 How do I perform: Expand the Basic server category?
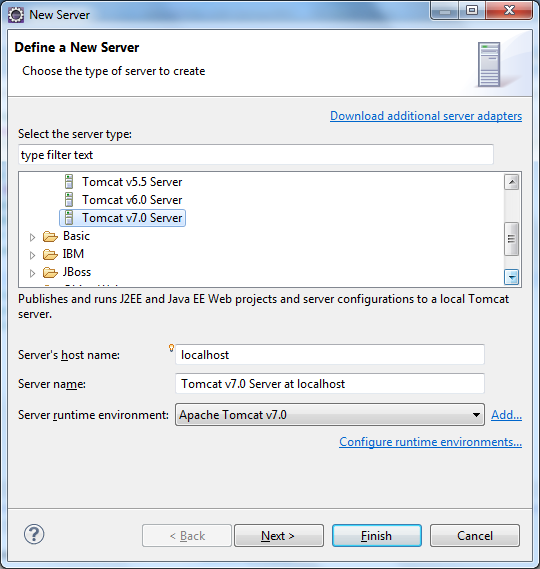pyautogui.click(x=32, y=237)
